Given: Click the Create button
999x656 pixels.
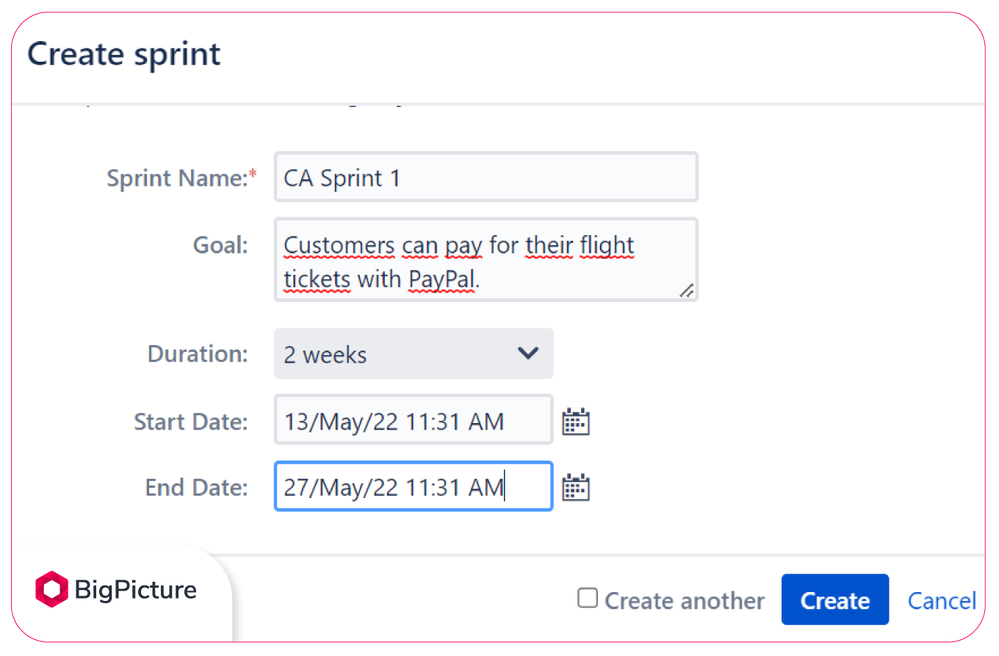Looking at the screenshot, I should click(x=835, y=599).
